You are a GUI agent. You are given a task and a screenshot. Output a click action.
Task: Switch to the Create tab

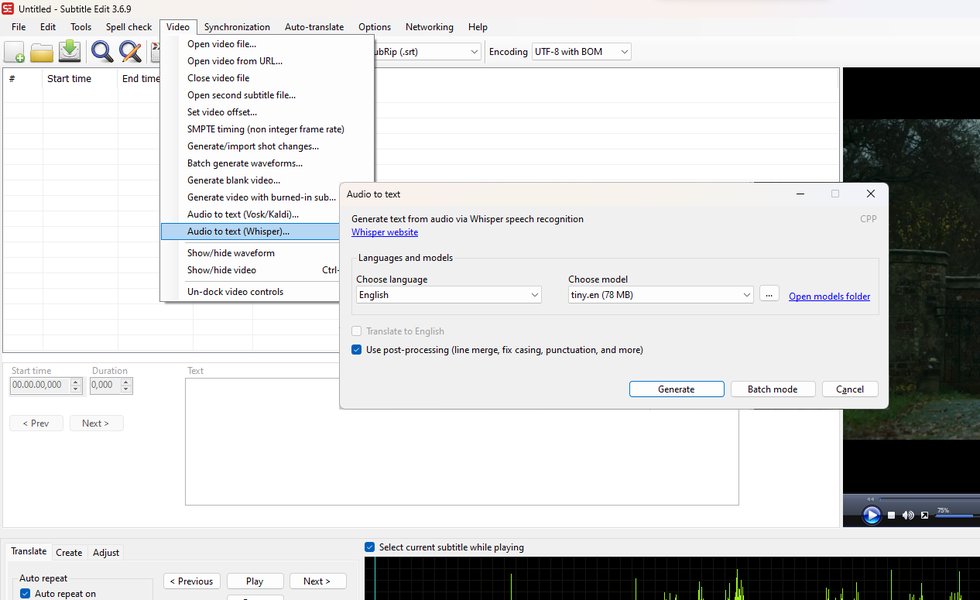tap(69, 552)
